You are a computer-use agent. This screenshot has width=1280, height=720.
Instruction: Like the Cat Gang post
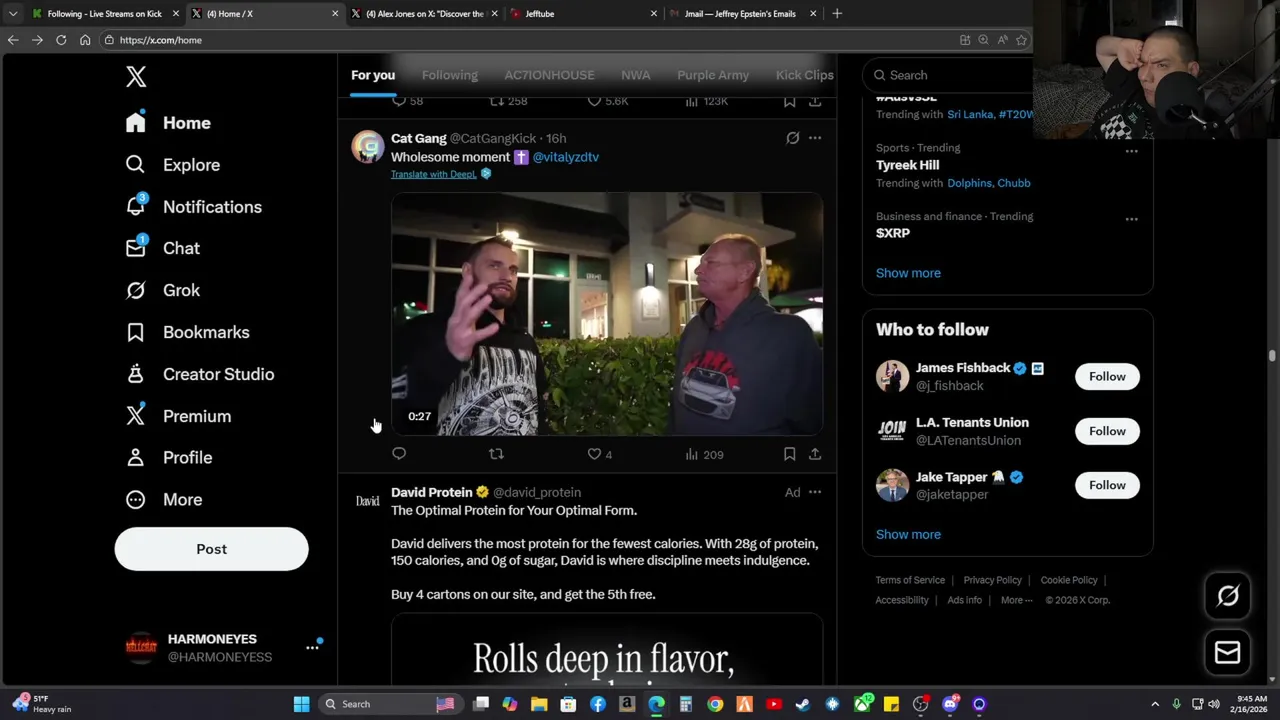coord(594,454)
